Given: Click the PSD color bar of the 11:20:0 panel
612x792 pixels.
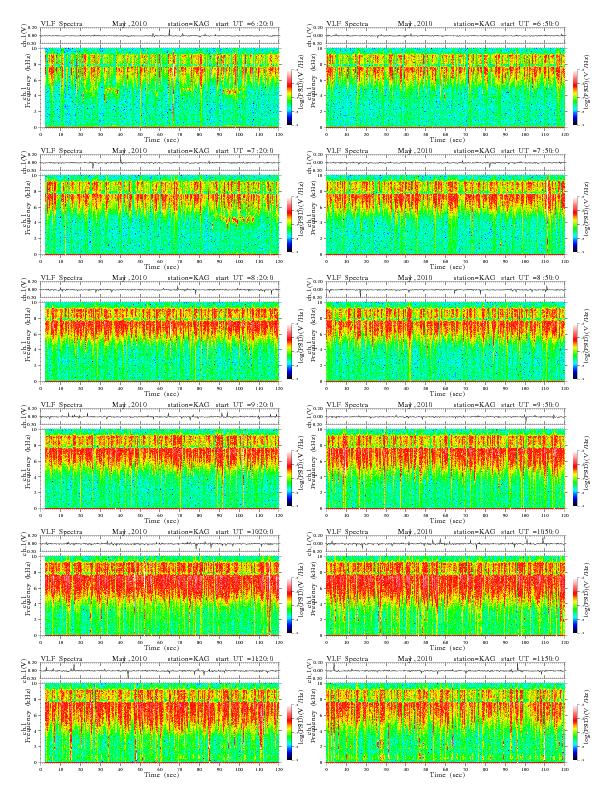Looking at the screenshot, I should click(289, 732).
